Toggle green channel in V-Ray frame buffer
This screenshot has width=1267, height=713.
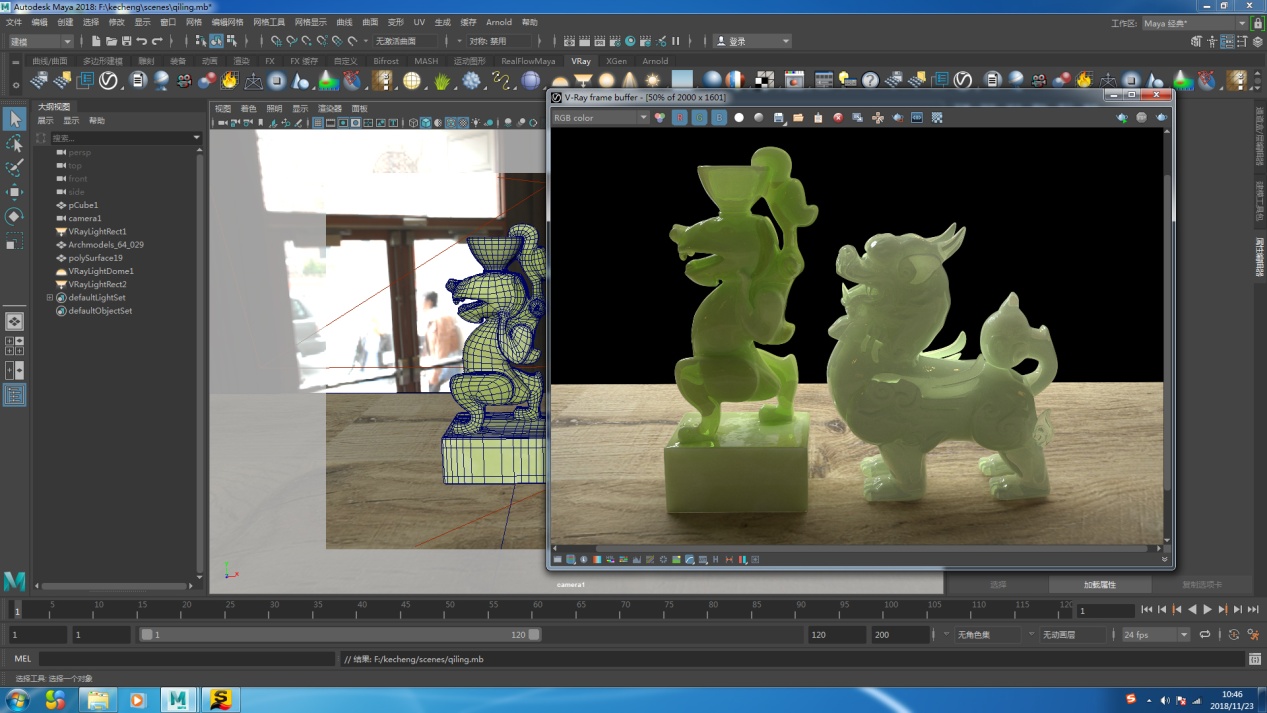(699, 118)
